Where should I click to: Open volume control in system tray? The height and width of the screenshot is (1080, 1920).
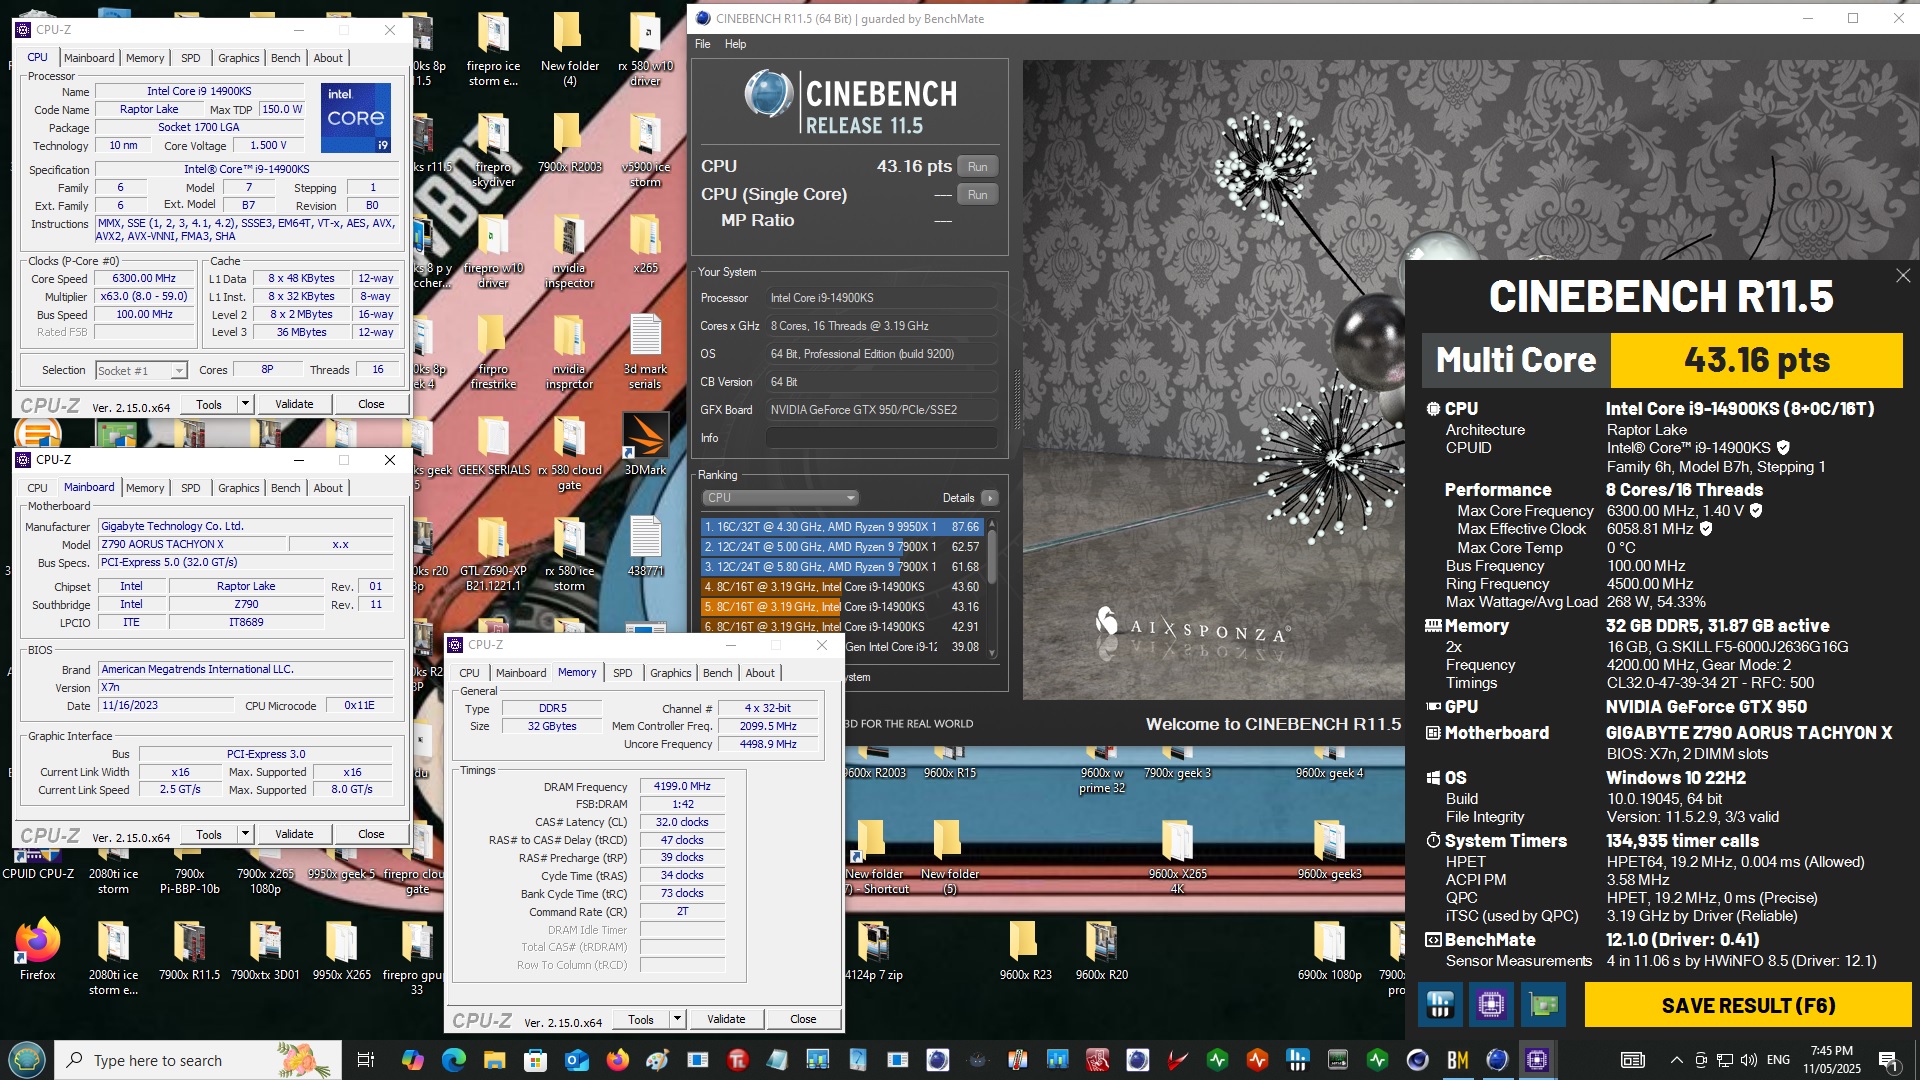pyautogui.click(x=1748, y=1060)
